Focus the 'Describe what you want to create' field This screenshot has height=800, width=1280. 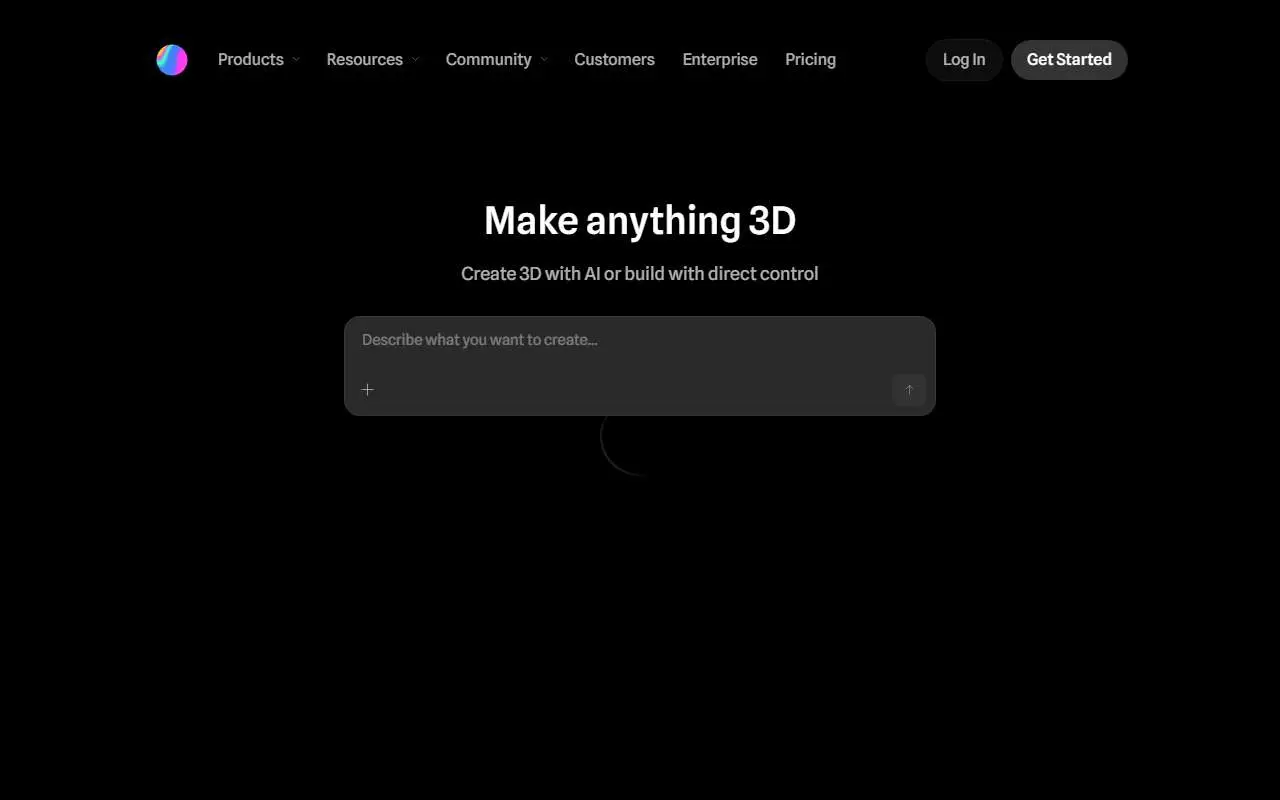pyautogui.click(x=640, y=340)
